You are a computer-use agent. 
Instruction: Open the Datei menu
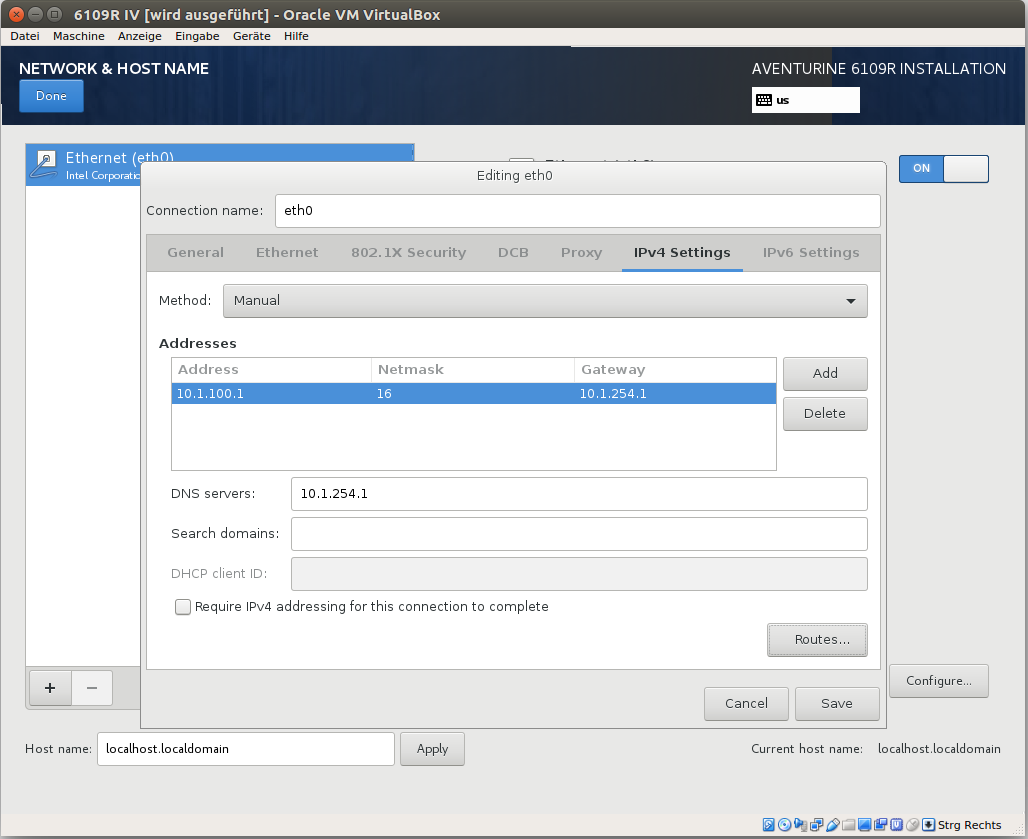pyautogui.click(x=25, y=36)
